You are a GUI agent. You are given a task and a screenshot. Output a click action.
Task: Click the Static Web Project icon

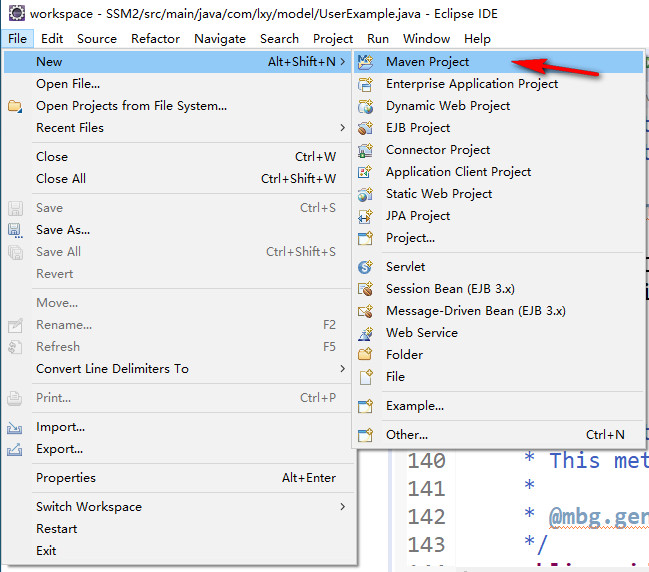(x=365, y=194)
